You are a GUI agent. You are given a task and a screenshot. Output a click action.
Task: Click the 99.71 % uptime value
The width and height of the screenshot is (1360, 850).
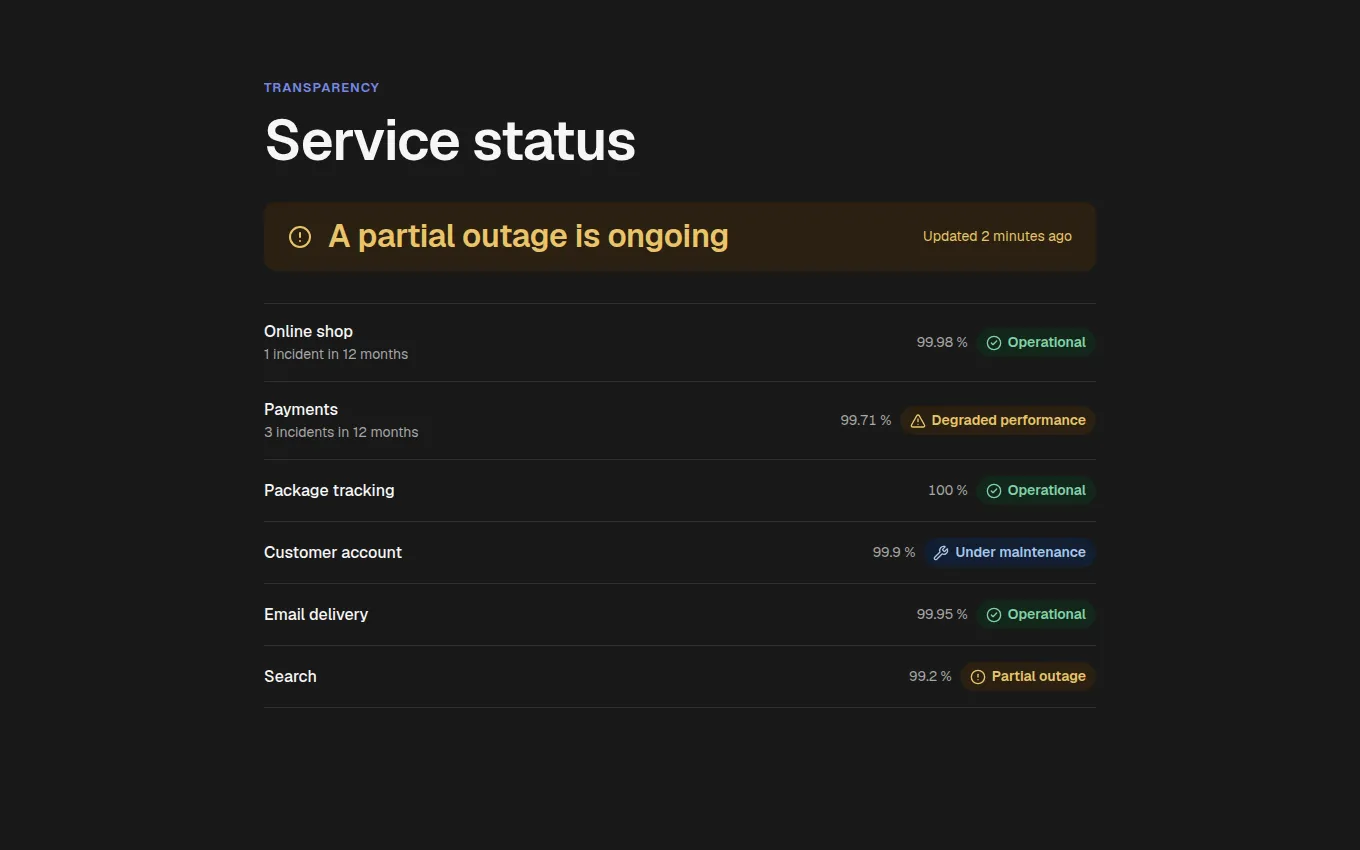(866, 420)
